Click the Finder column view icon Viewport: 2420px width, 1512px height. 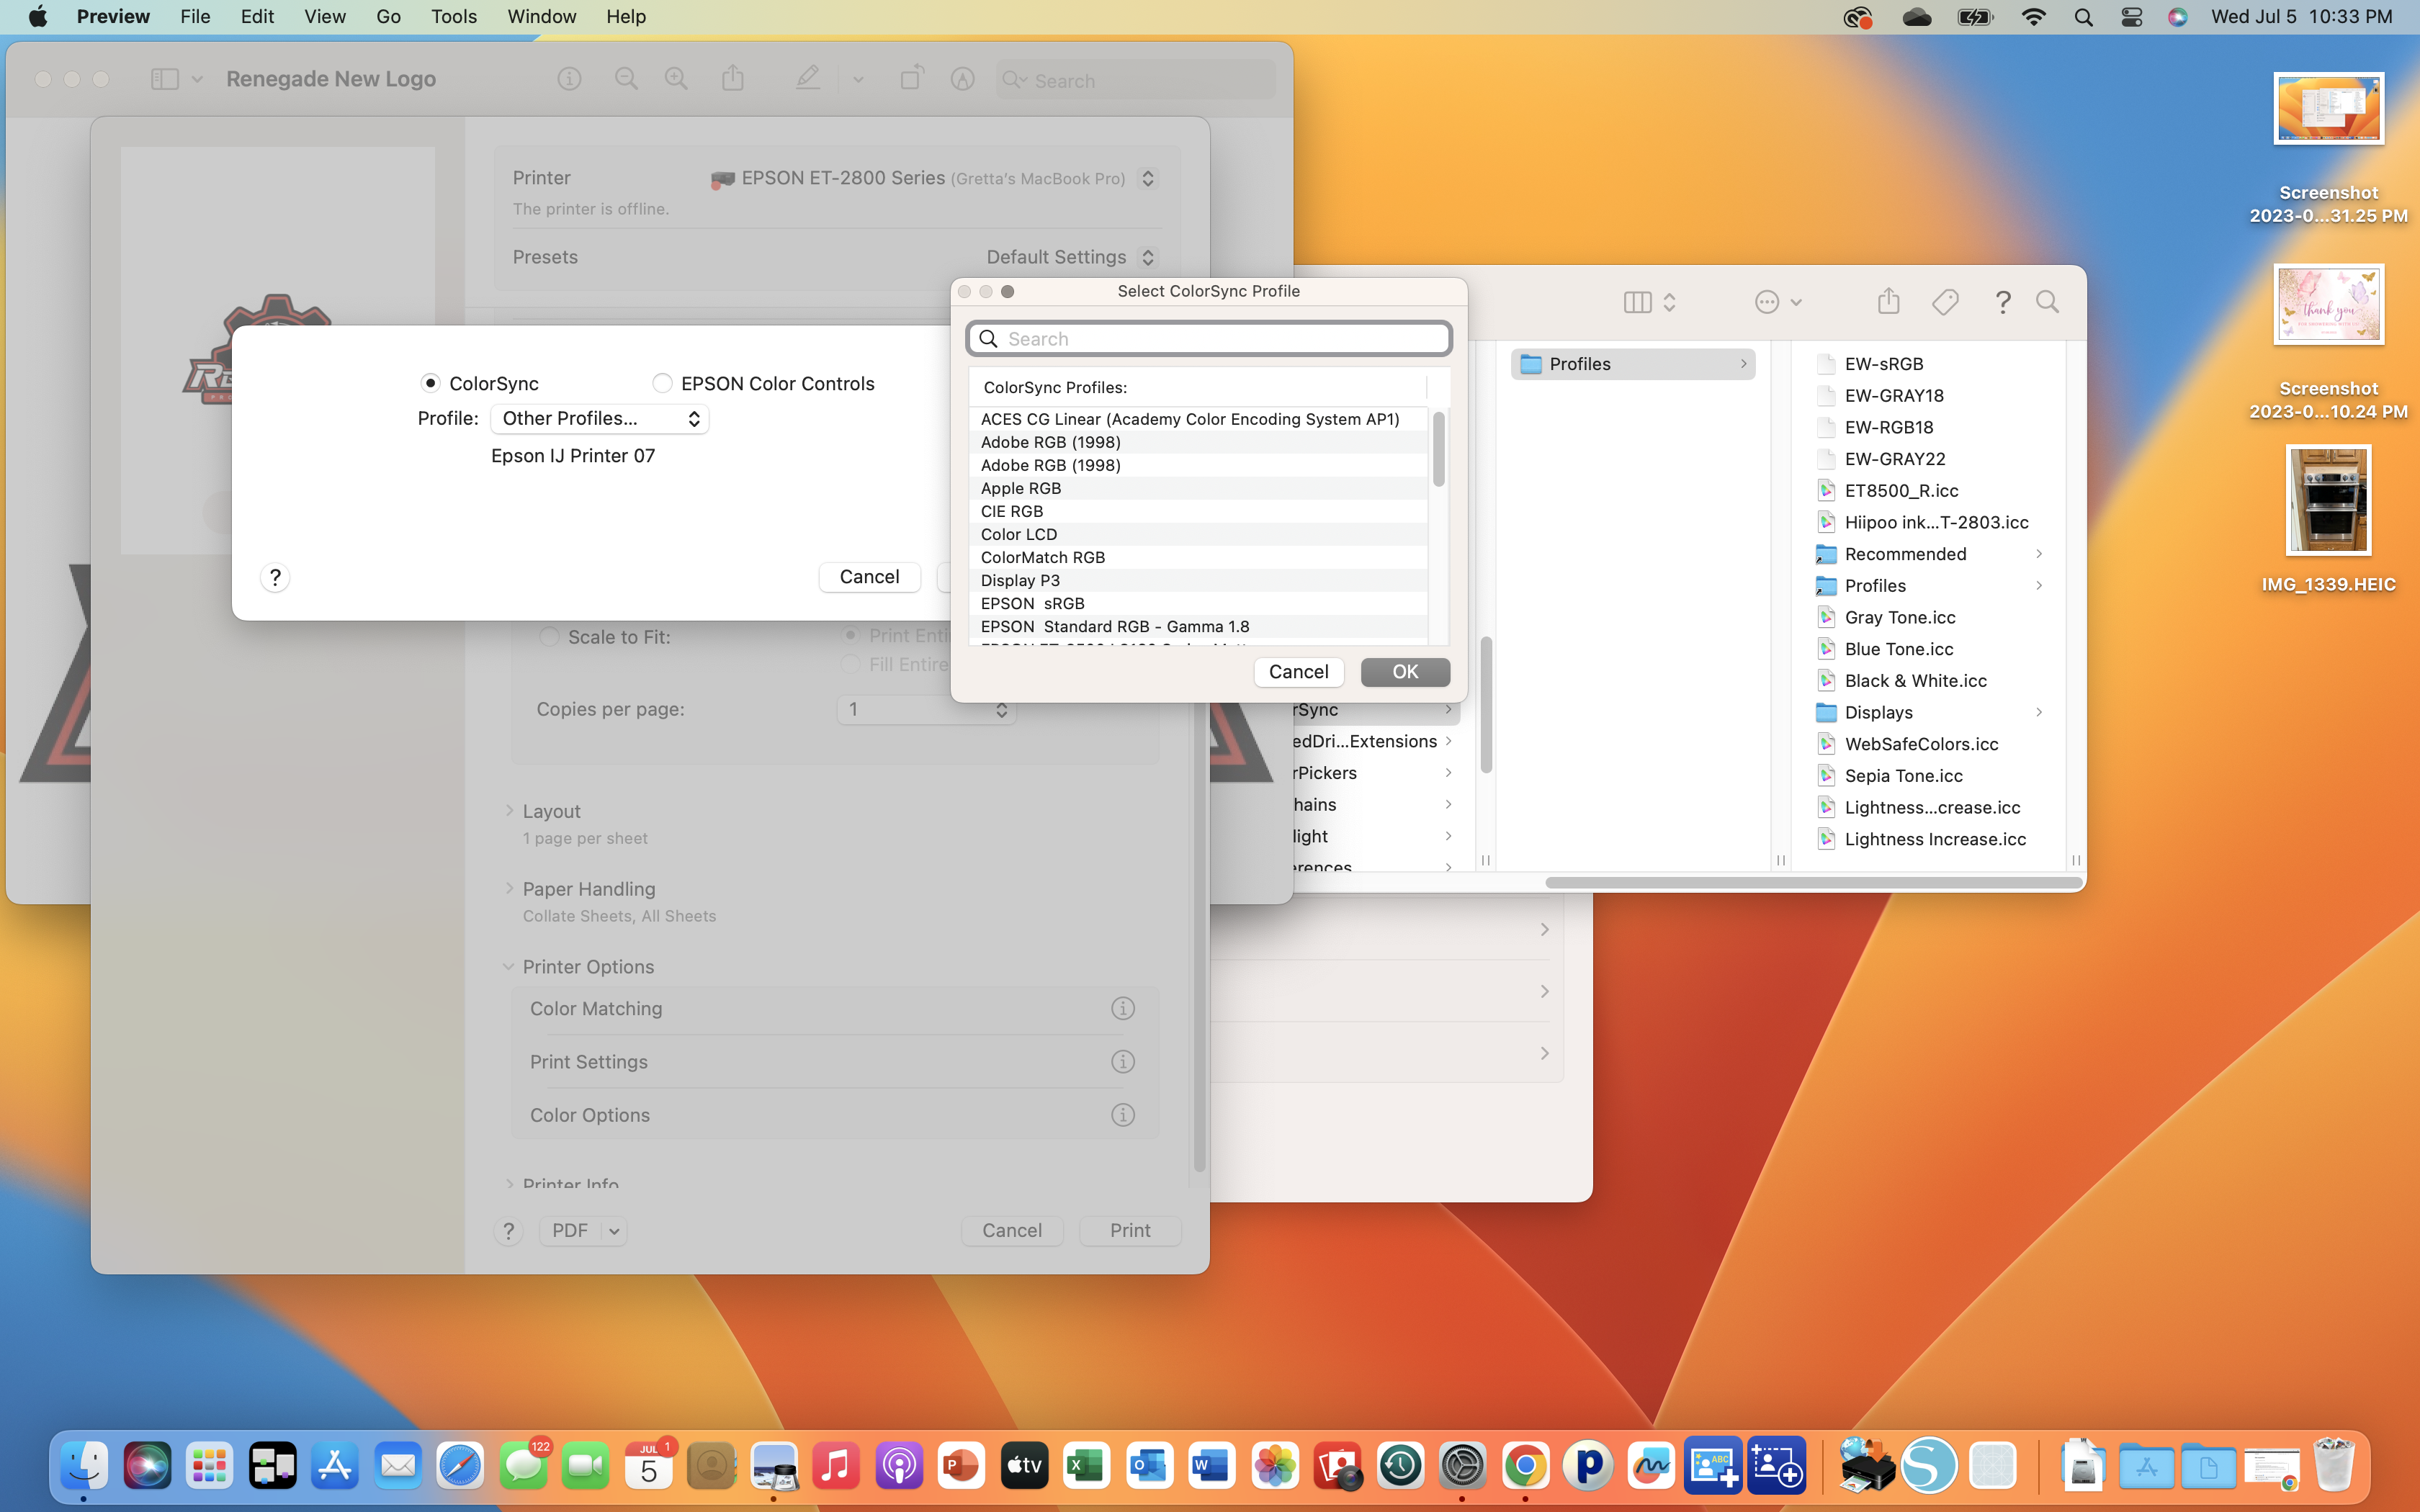(1638, 301)
